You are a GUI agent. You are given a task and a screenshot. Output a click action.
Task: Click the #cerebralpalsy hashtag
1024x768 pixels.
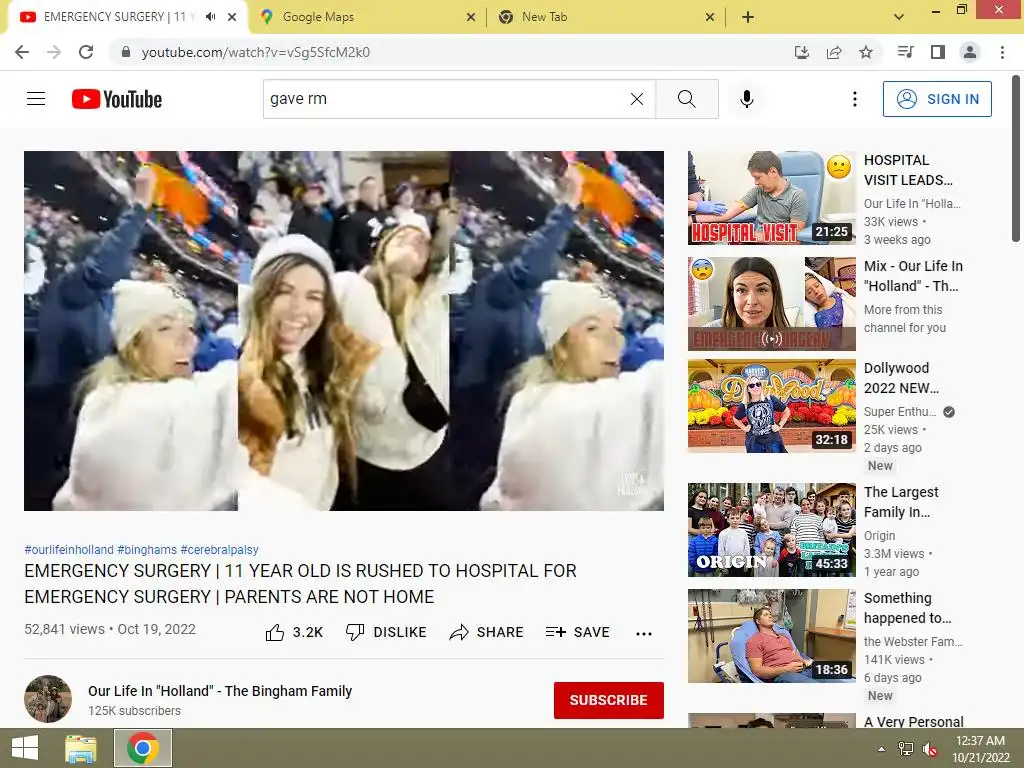219,549
